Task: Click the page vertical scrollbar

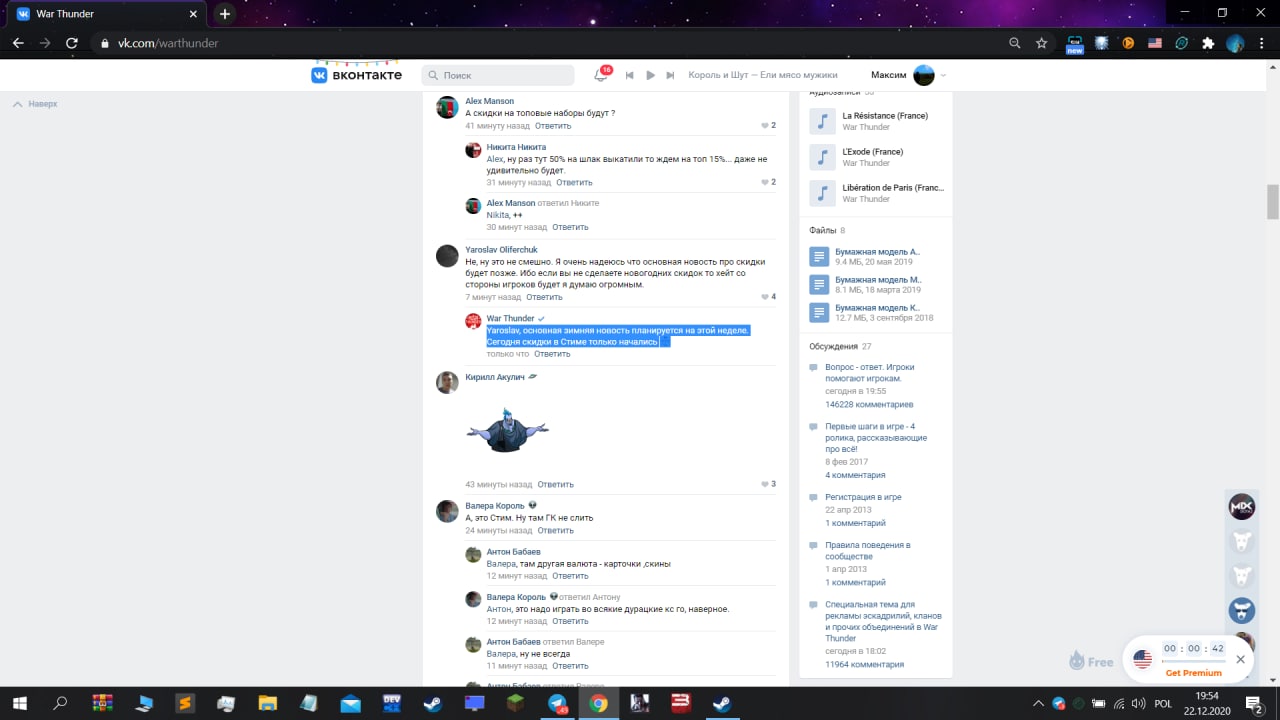Action: point(1273,202)
